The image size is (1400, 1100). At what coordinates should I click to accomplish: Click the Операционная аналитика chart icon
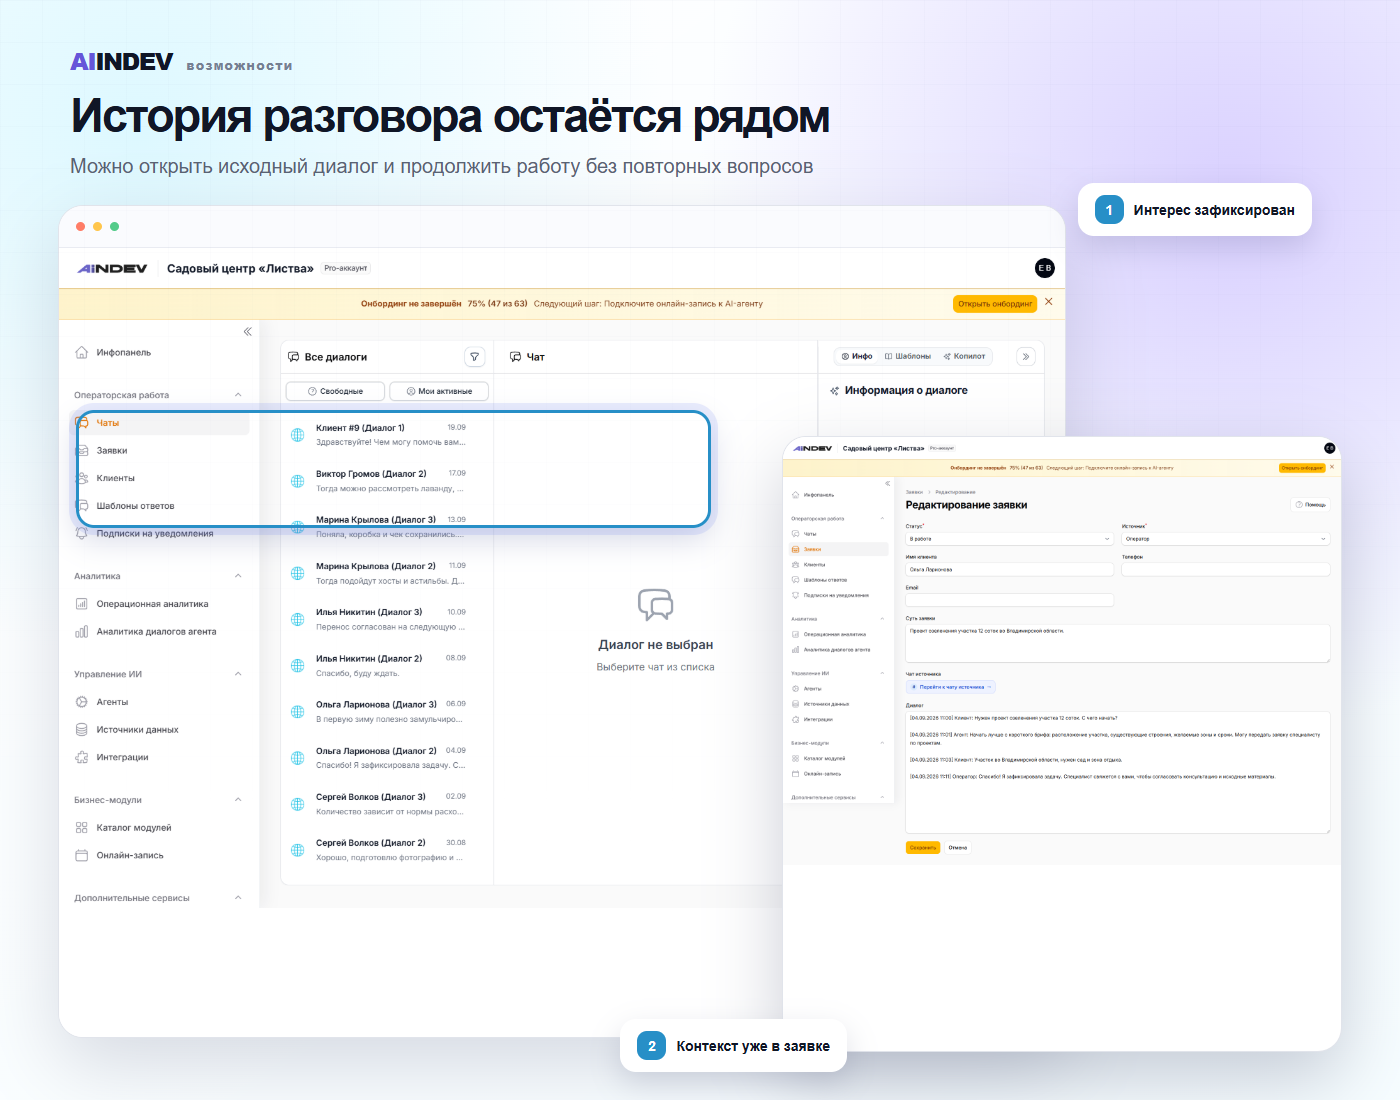[82, 604]
